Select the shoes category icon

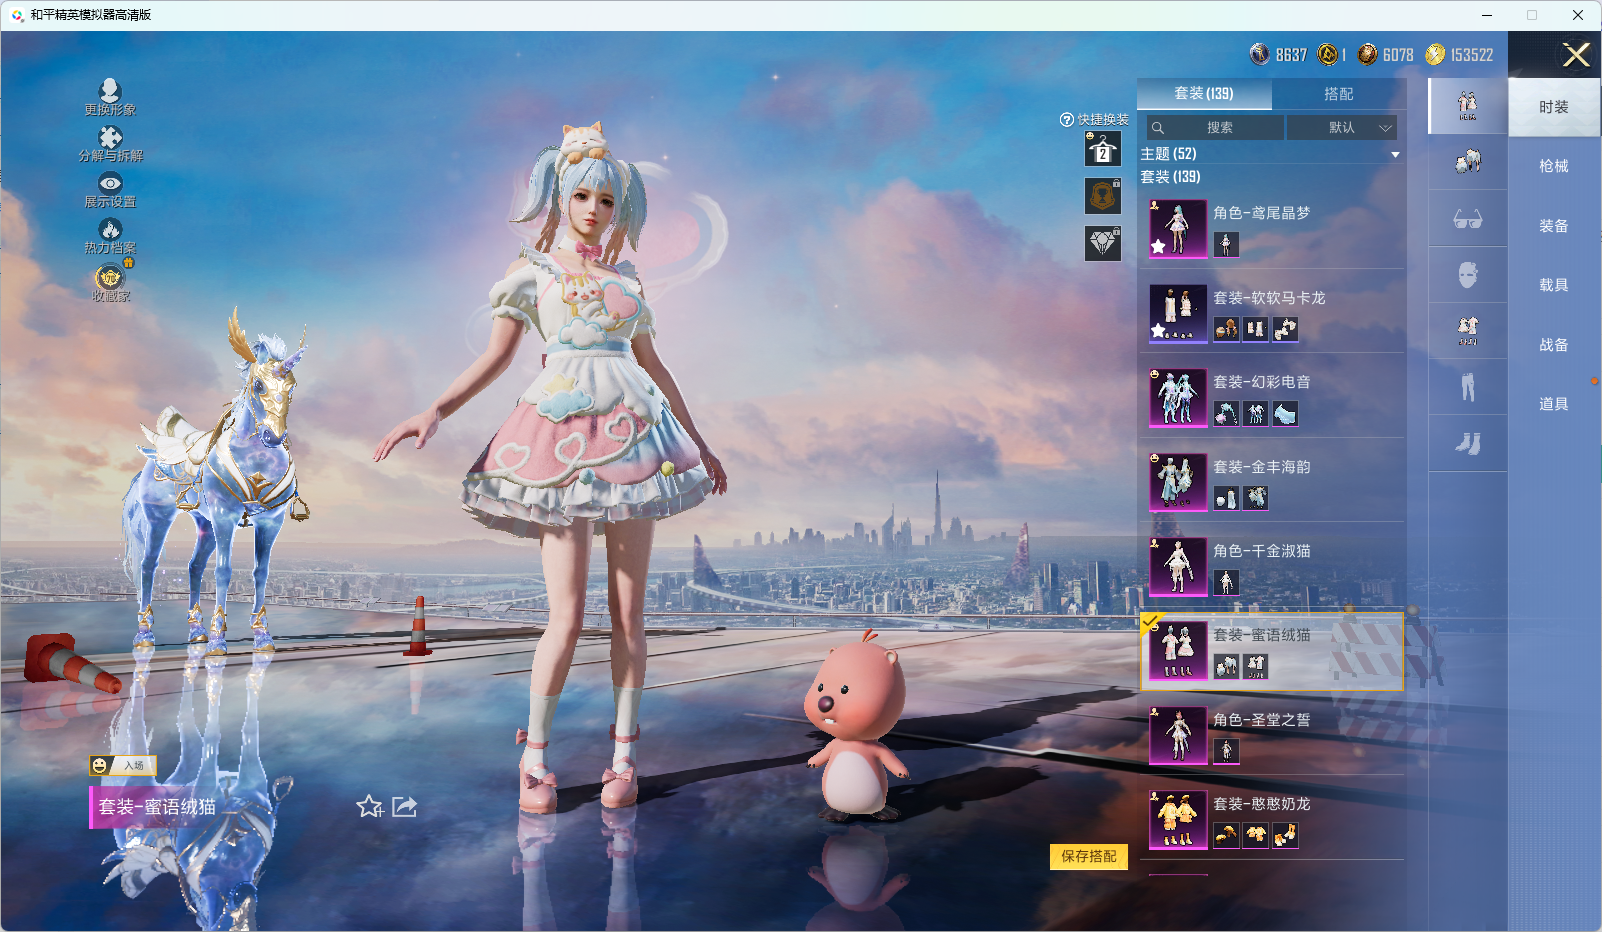pyautogui.click(x=1467, y=443)
